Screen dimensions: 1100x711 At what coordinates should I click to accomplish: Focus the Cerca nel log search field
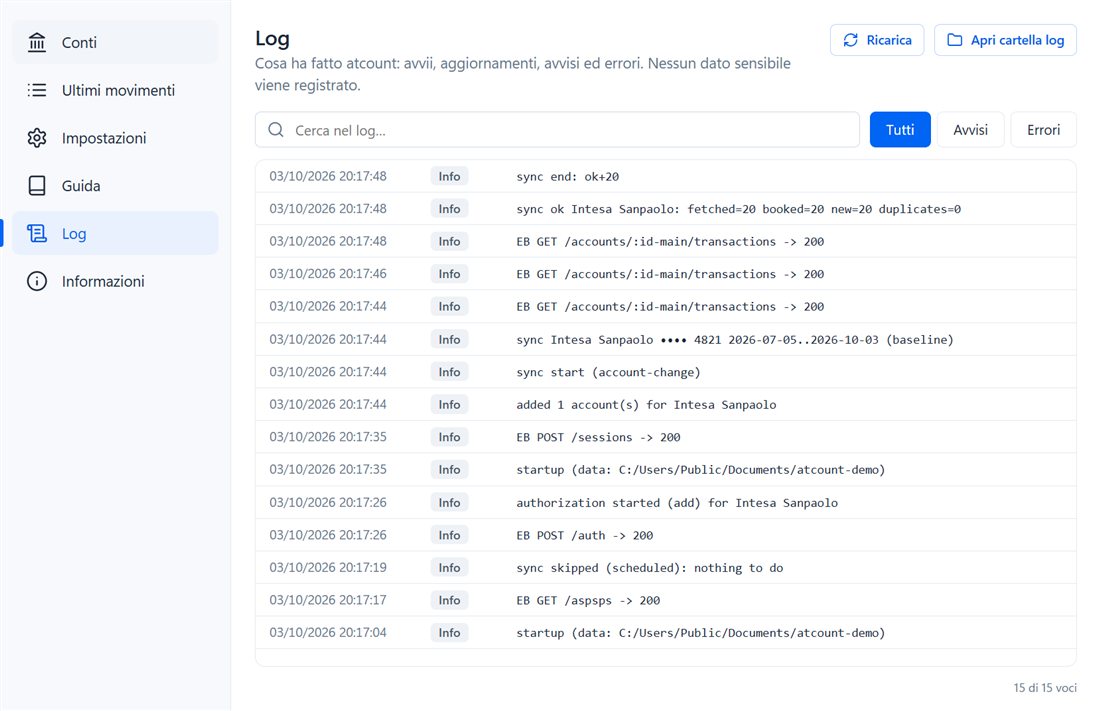[557, 130]
